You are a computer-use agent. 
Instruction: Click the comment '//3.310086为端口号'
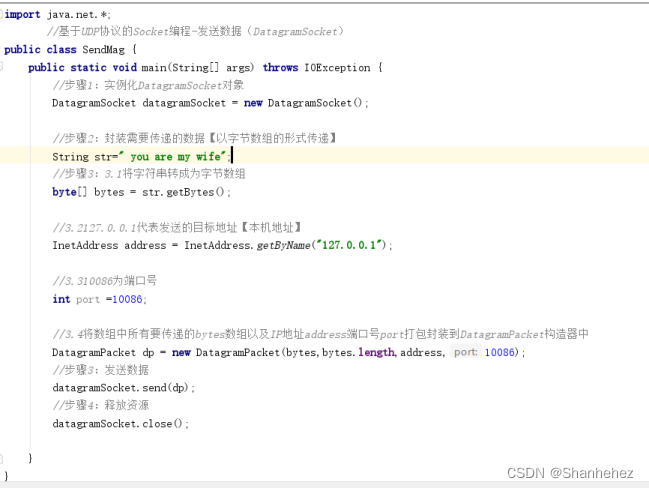point(105,281)
